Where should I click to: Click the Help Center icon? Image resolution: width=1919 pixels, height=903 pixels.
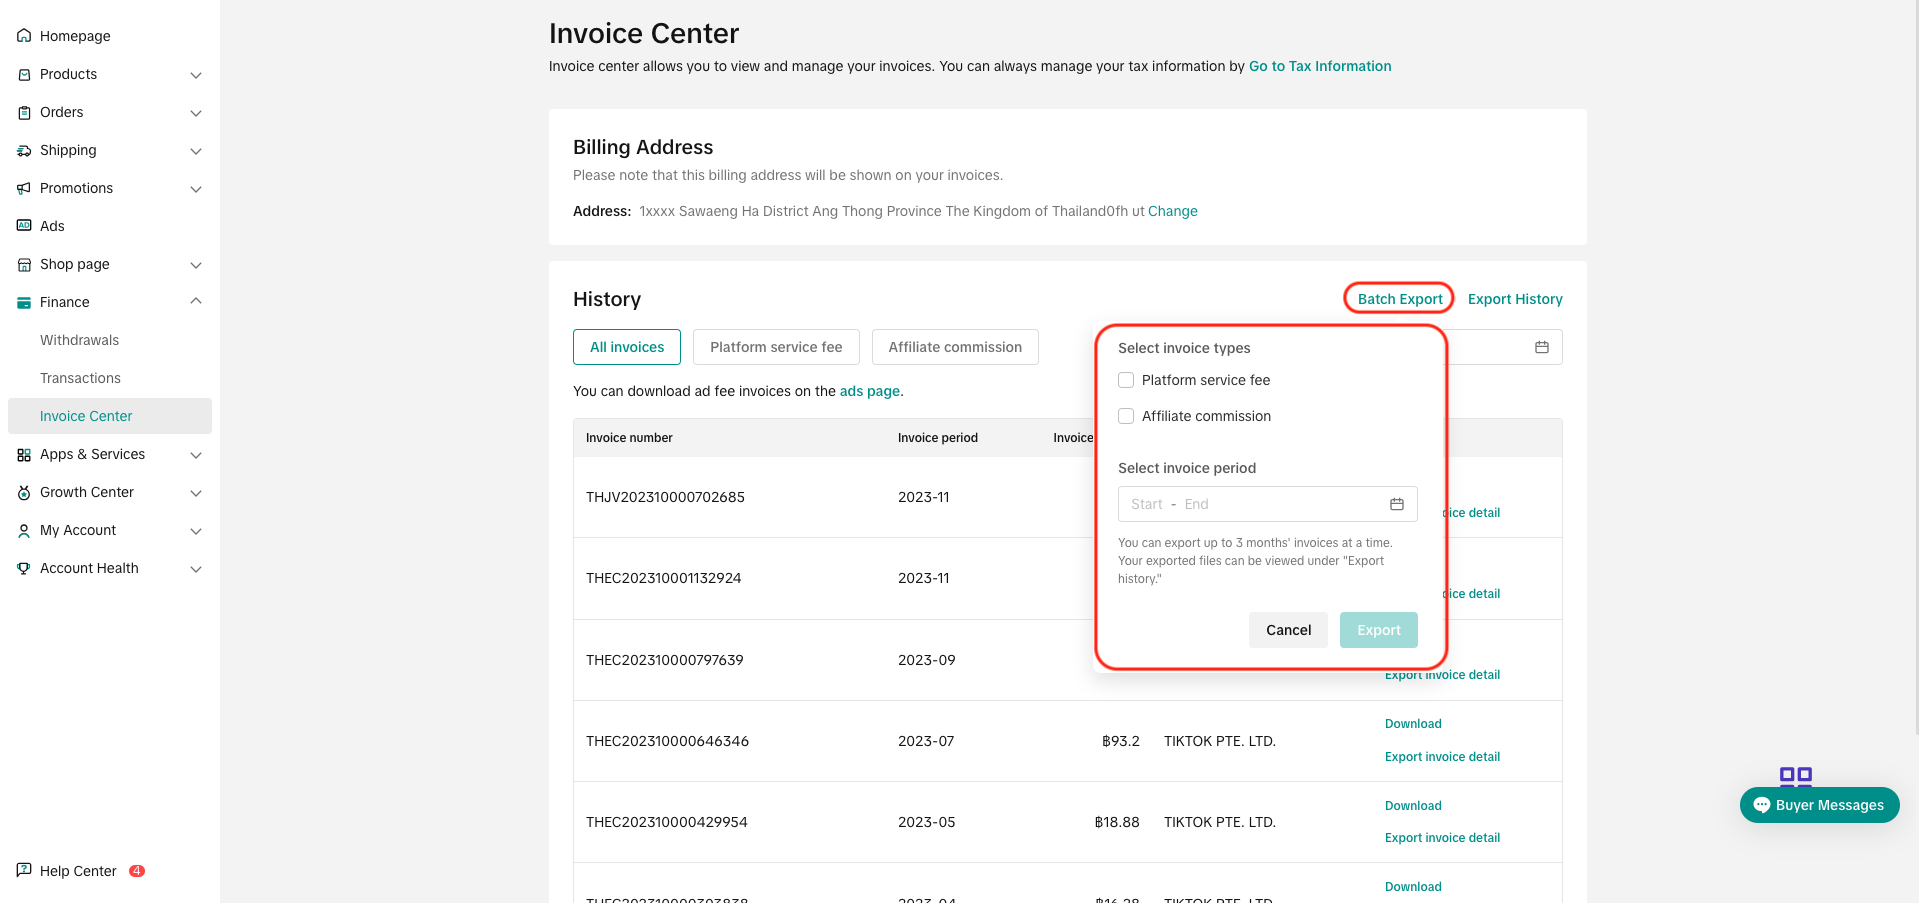point(24,870)
